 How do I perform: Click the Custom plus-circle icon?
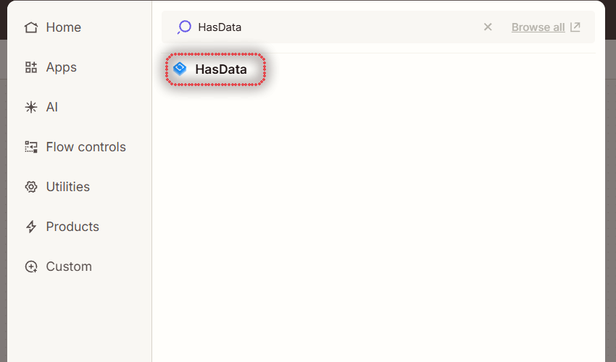31,266
